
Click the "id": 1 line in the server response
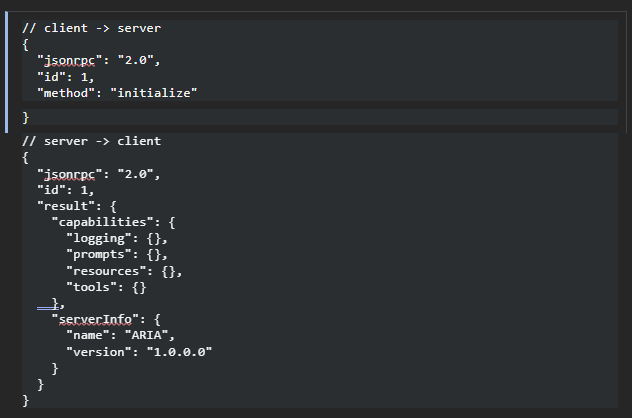65,190
